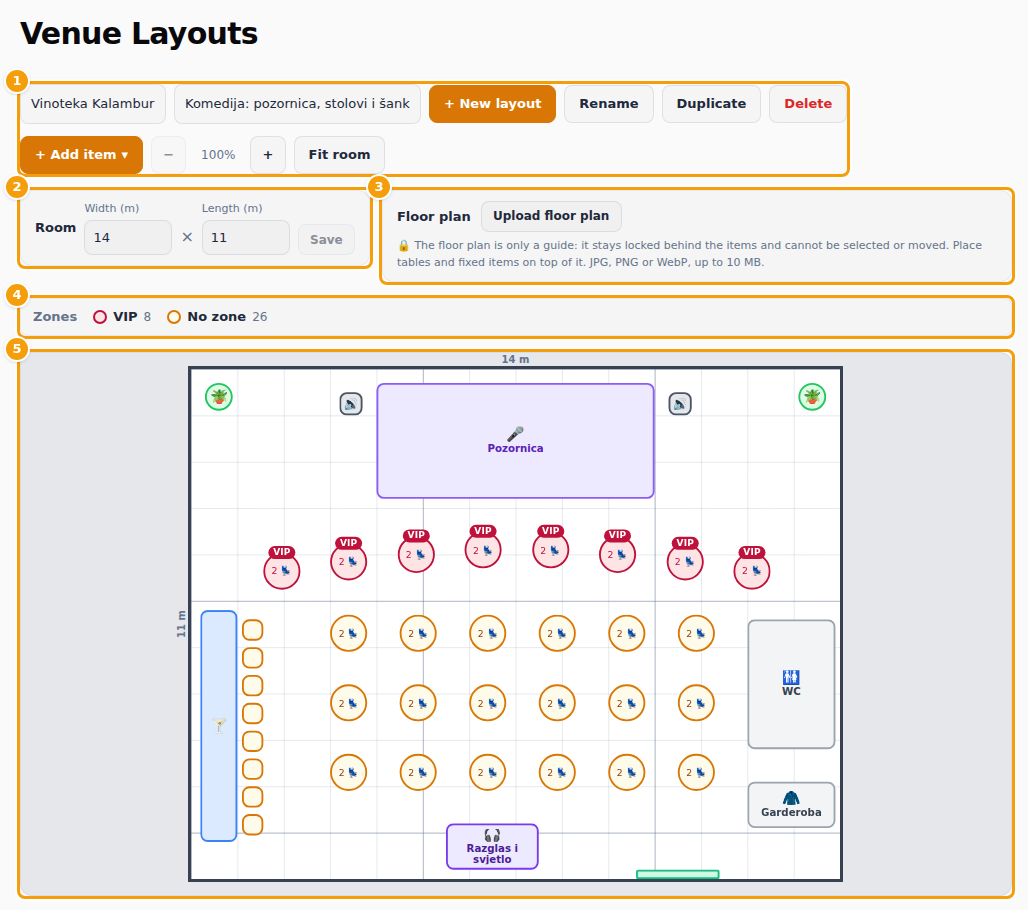
Task: Select the Pozornica stage item
Action: pos(515,441)
